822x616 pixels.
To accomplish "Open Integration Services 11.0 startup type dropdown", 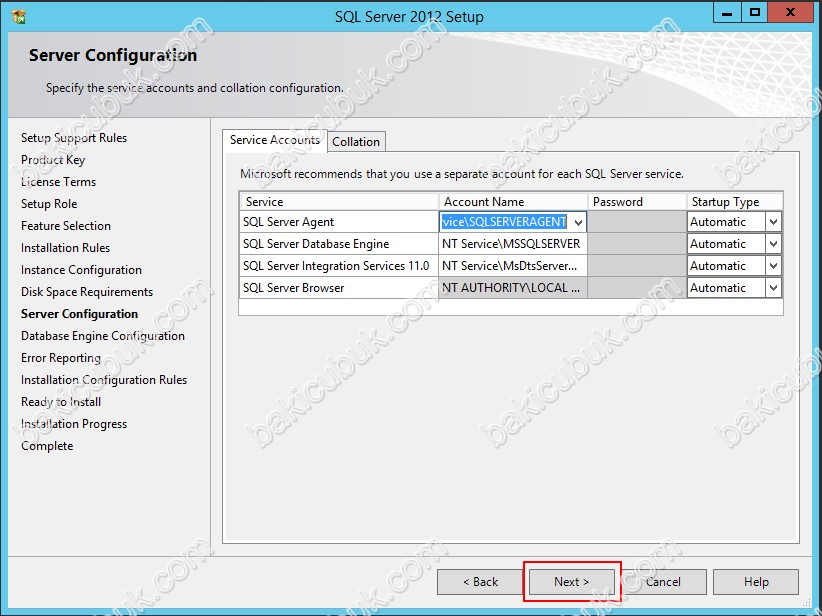I will point(773,266).
